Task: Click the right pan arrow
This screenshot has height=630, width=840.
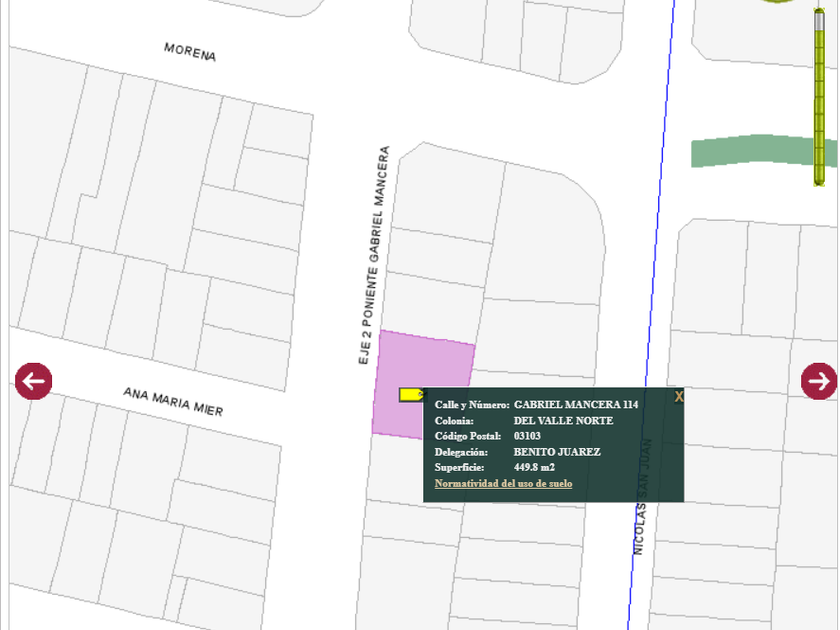Action: click(819, 381)
